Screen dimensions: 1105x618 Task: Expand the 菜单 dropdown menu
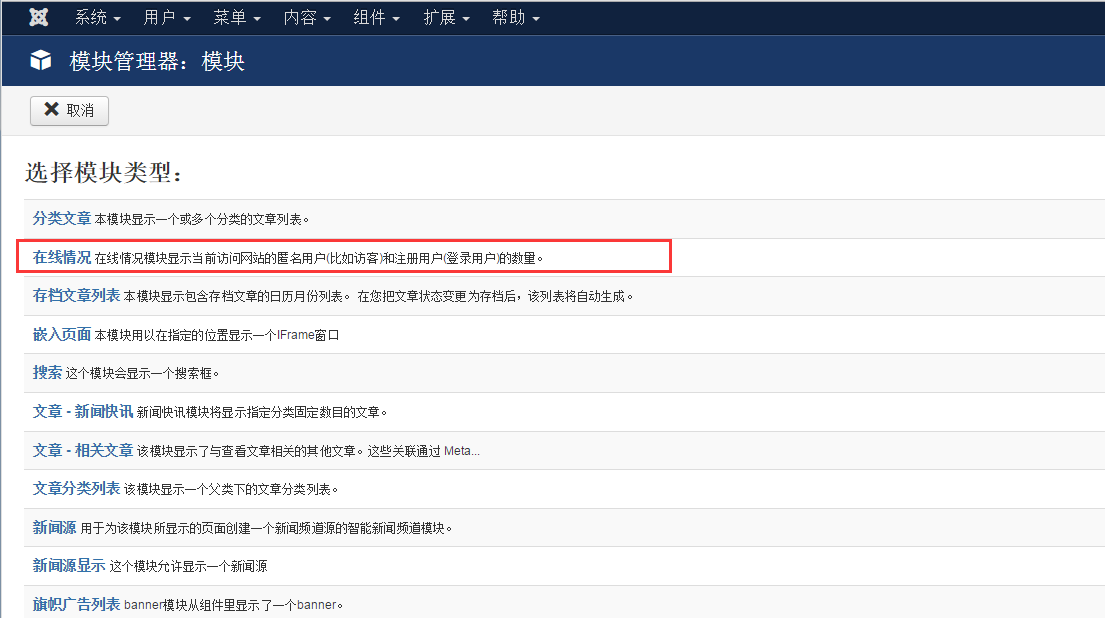click(237, 18)
